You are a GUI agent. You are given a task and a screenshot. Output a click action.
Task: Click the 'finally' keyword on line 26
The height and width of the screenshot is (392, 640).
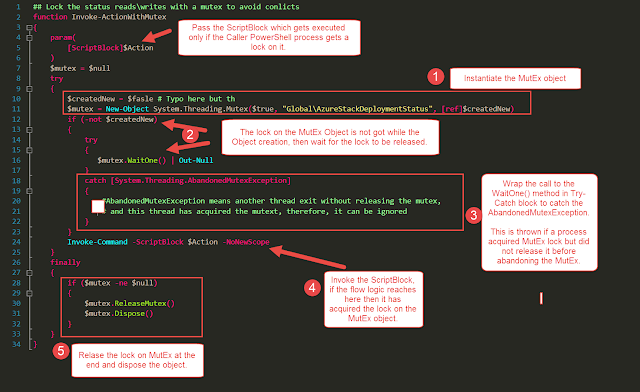coord(65,262)
